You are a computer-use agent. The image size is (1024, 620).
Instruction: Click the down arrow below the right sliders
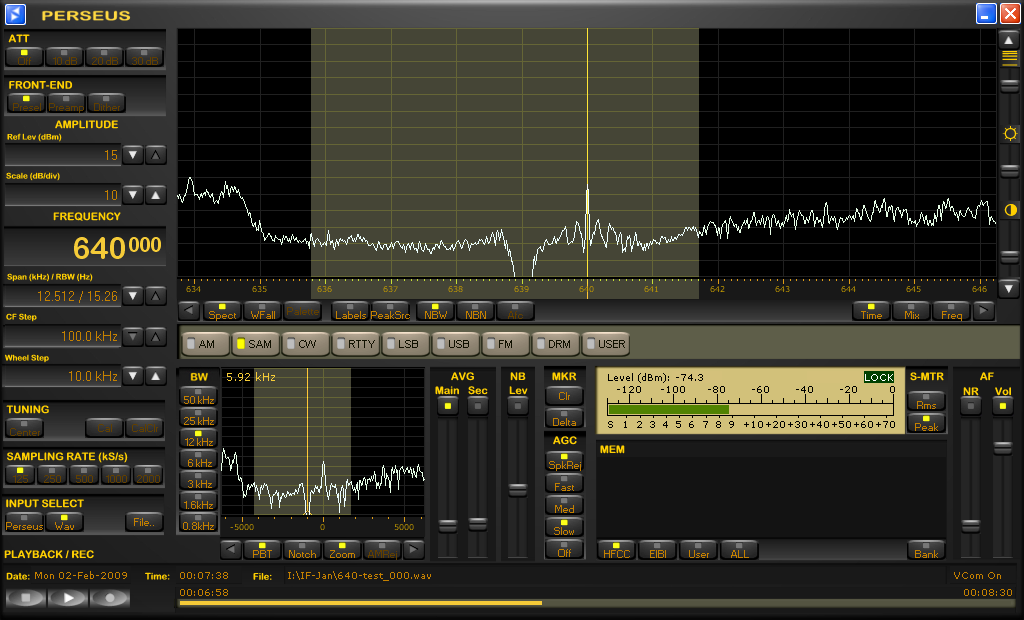(x=1009, y=287)
